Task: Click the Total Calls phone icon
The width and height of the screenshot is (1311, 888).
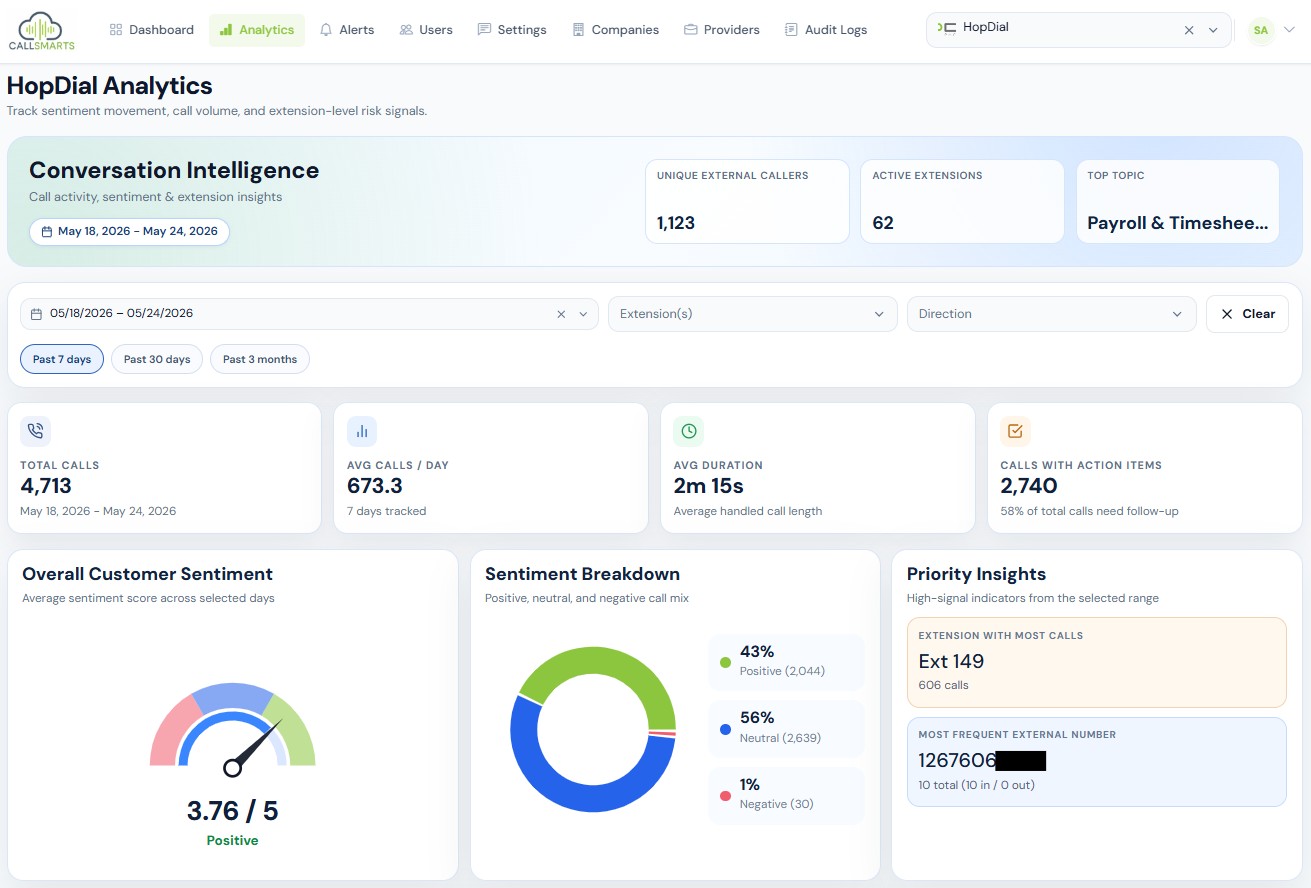Action: point(35,431)
